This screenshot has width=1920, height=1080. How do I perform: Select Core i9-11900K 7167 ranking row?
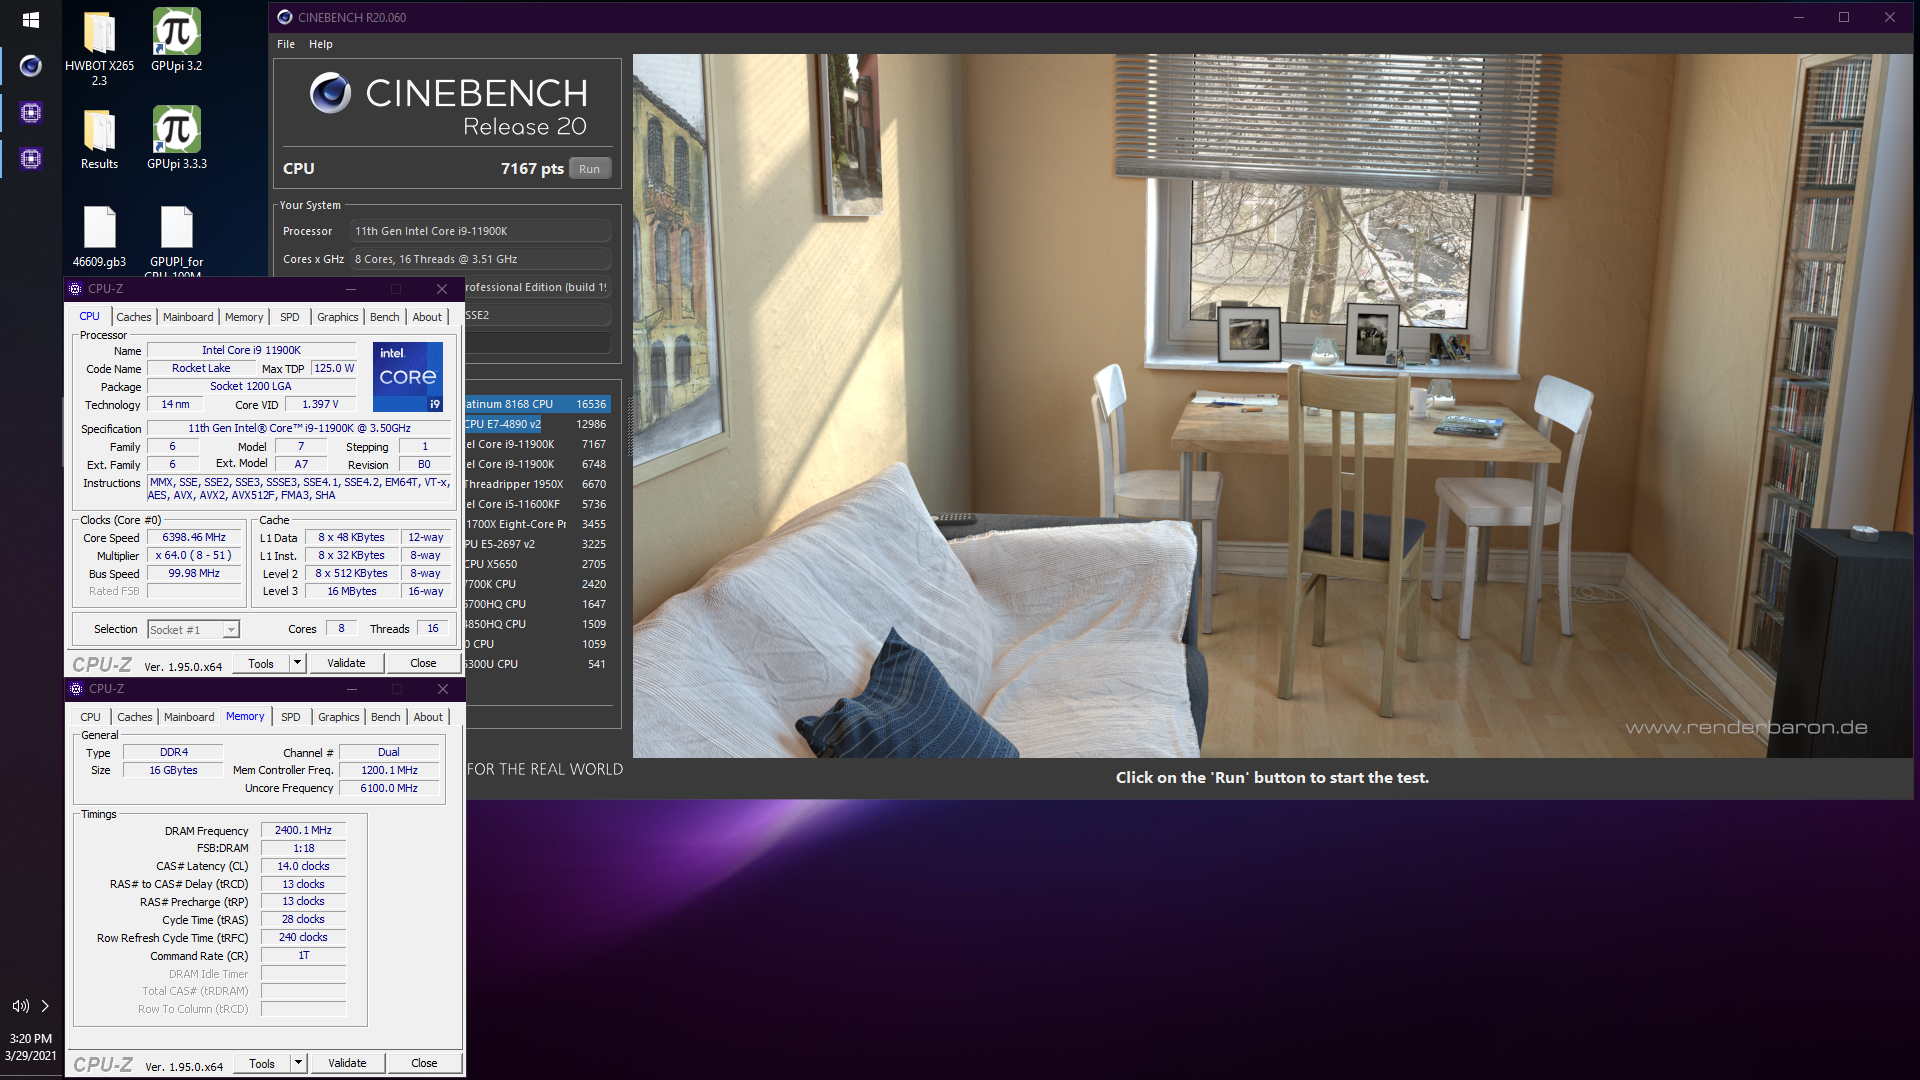point(537,444)
